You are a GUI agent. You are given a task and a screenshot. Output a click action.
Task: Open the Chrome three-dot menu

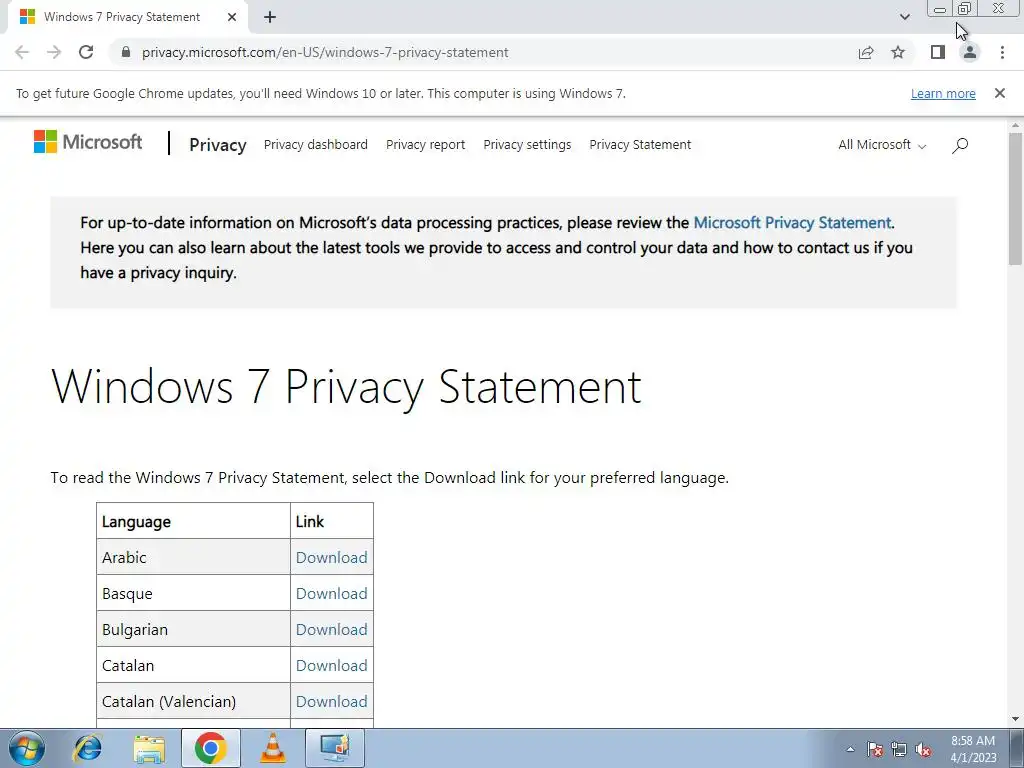pos(1002,52)
